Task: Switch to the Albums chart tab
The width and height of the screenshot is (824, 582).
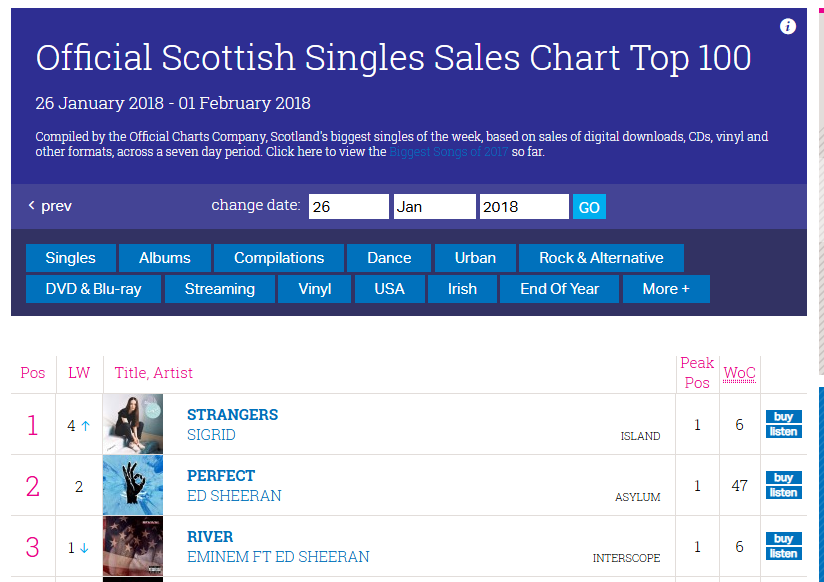Action: click(x=164, y=258)
